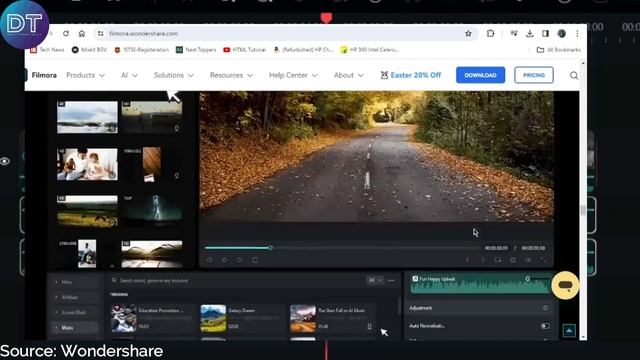Bookmark this page with the star icon
This screenshot has height=360, width=640.
point(468,33)
